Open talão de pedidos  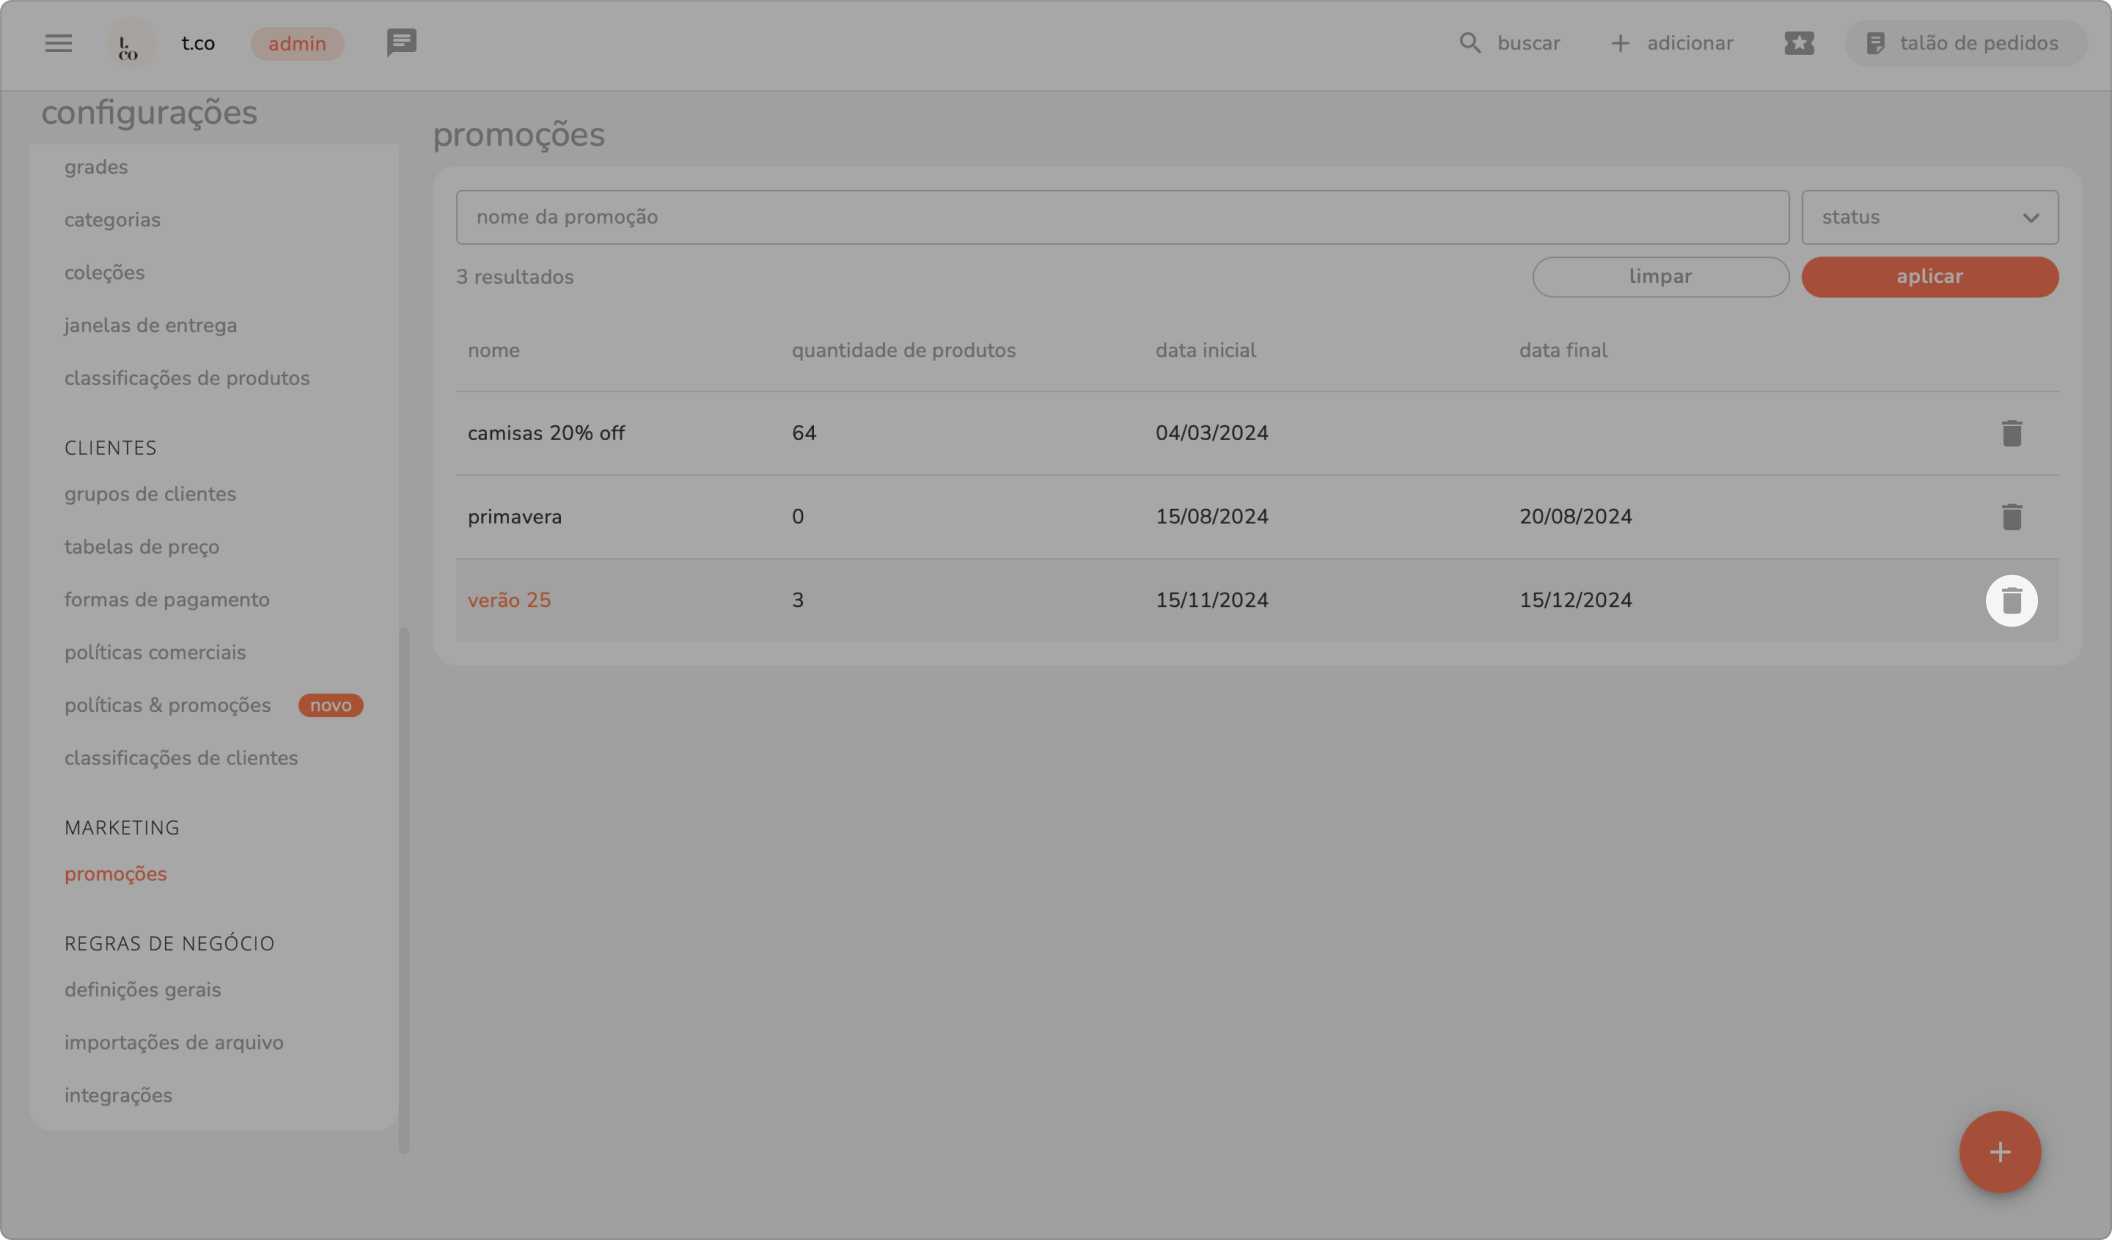(1964, 43)
